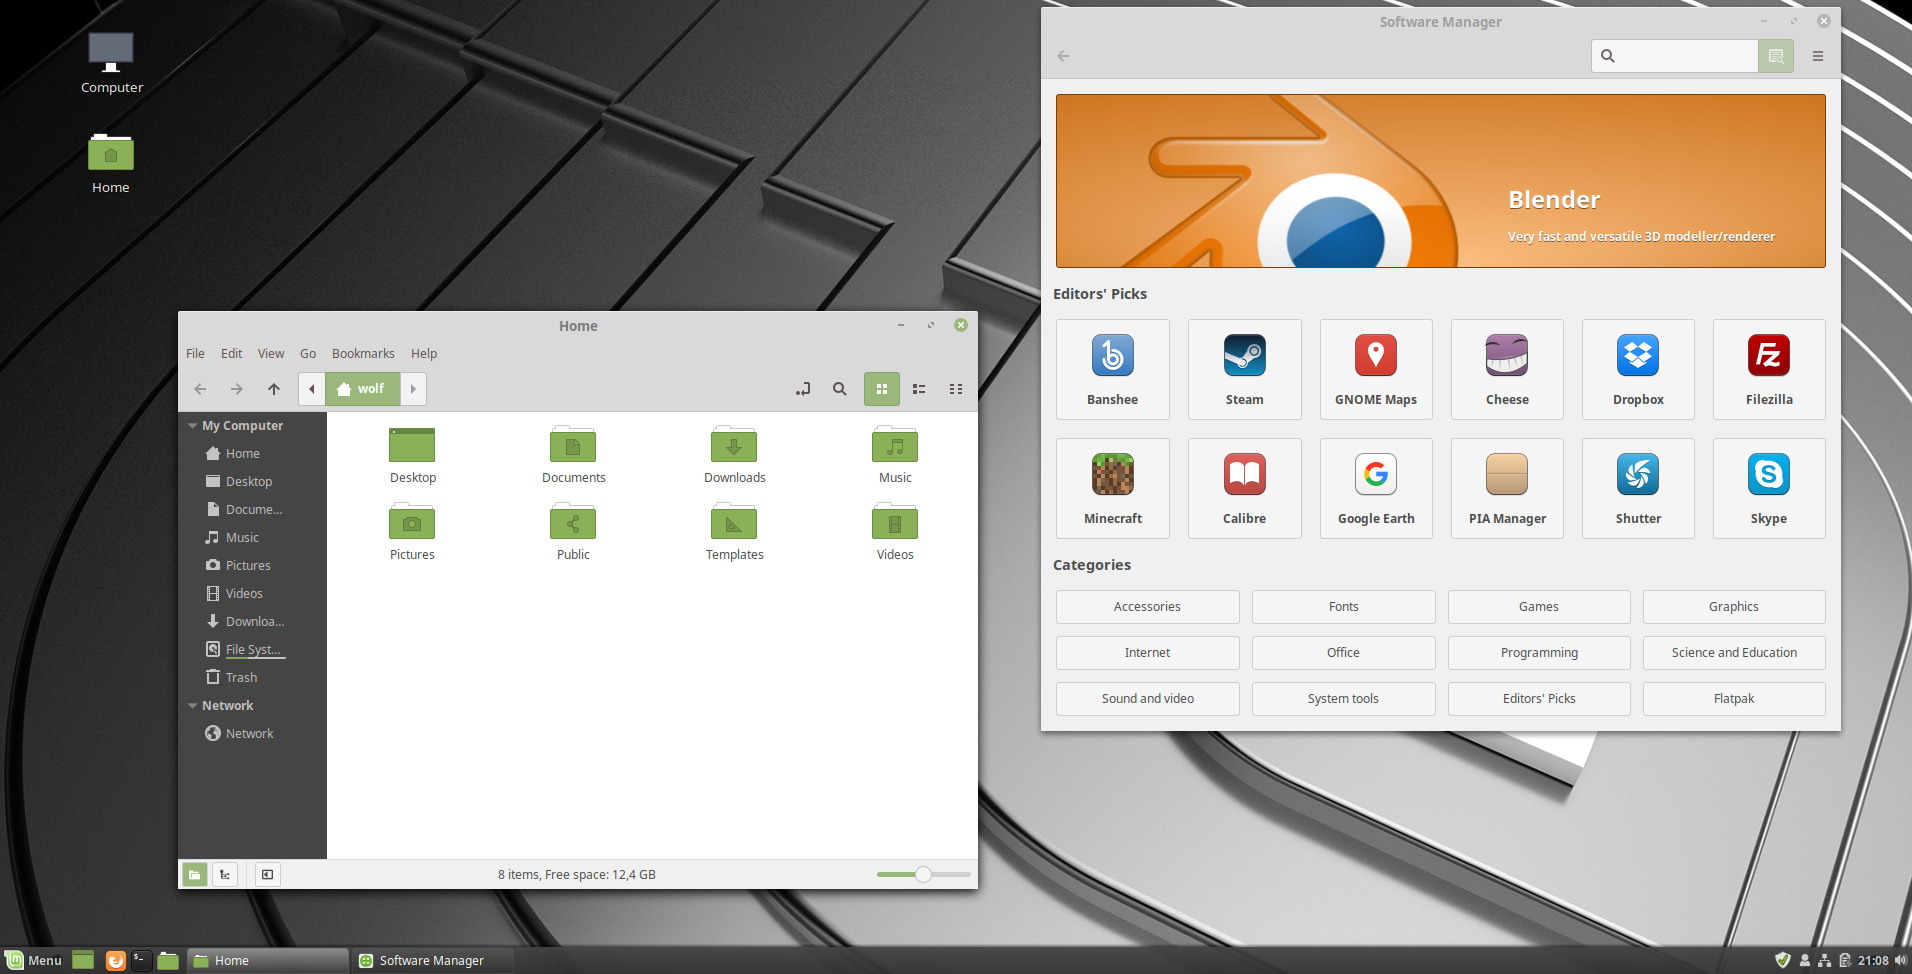Open the System tools category
The width and height of the screenshot is (1912, 974).
pyautogui.click(x=1343, y=699)
